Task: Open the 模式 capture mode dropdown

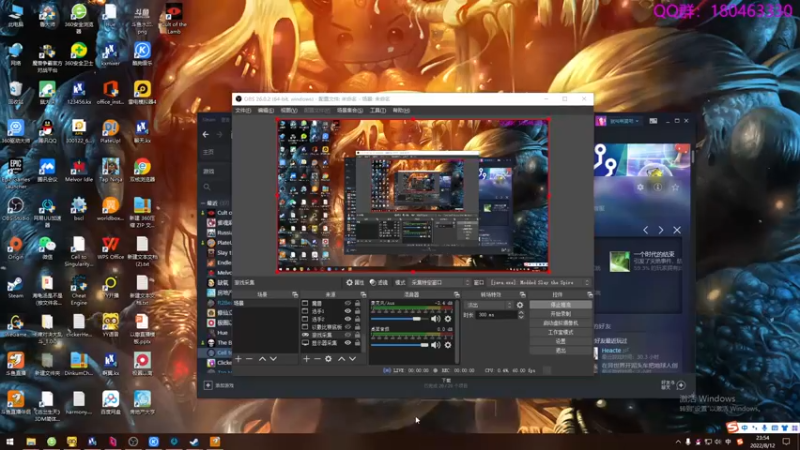Action: tap(440, 282)
